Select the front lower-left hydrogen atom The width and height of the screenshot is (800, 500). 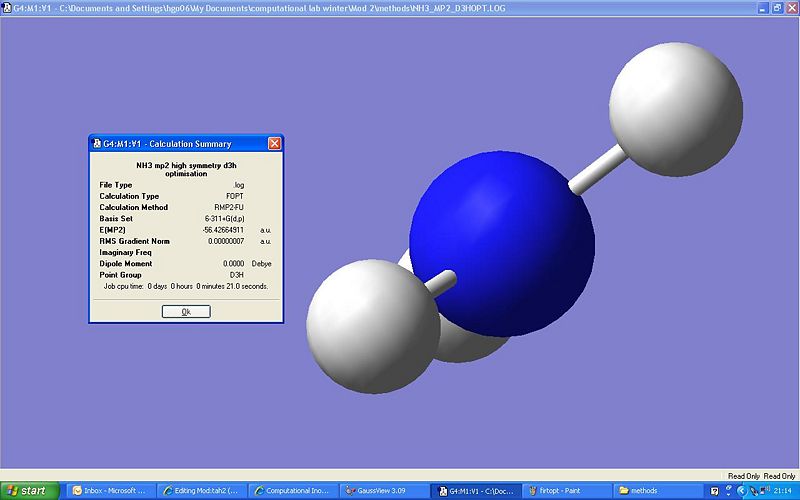[373, 326]
